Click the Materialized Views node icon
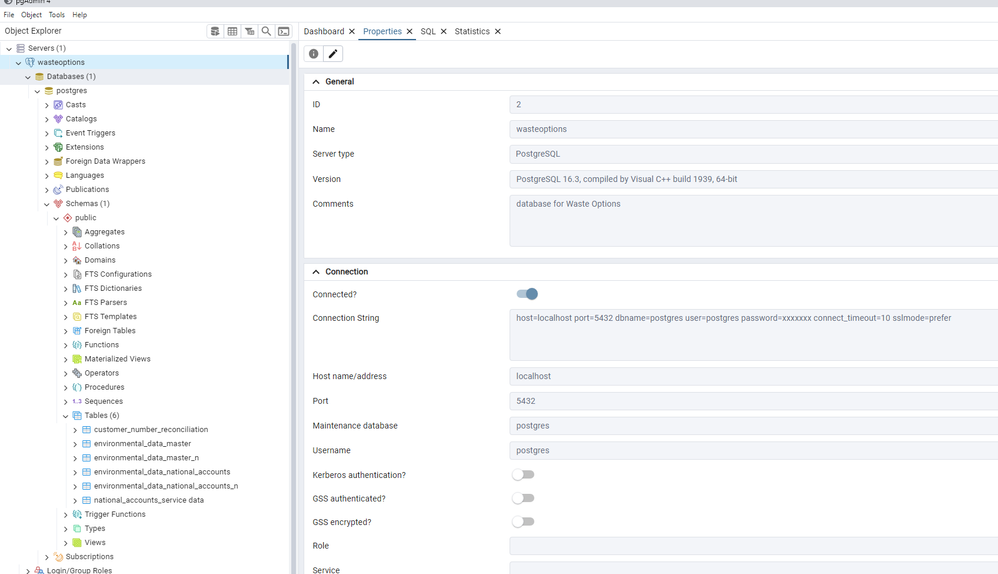Viewport: 998px width, 574px height. click(77, 359)
